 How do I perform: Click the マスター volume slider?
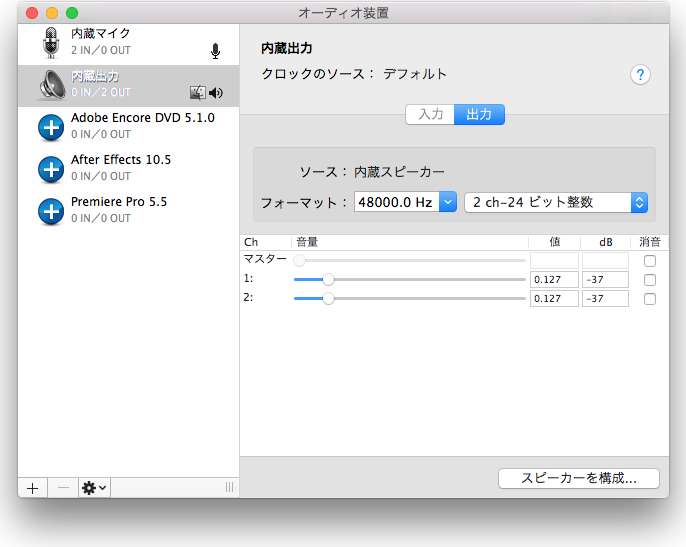coord(410,260)
